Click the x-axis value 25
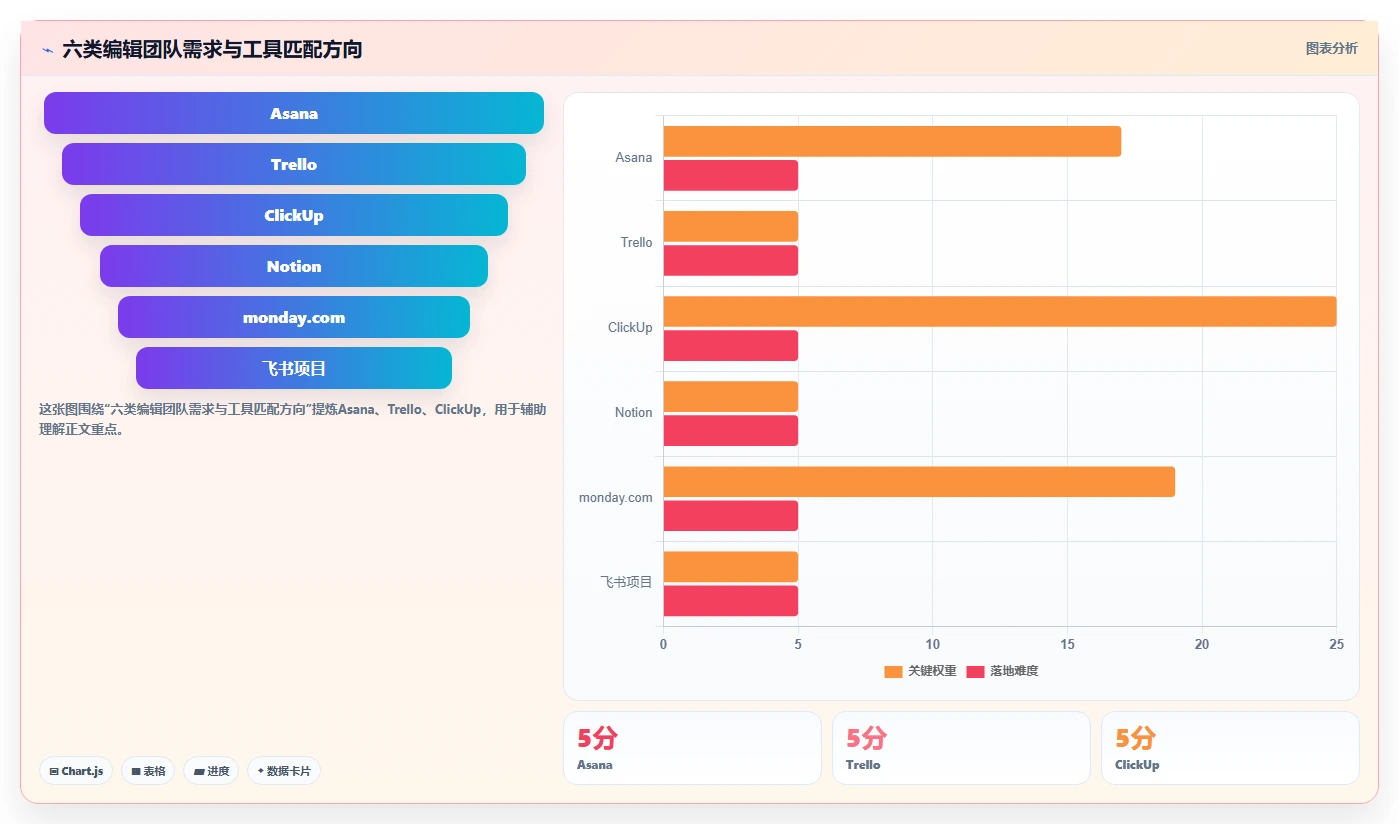1399x824 pixels. coord(1336,644)
